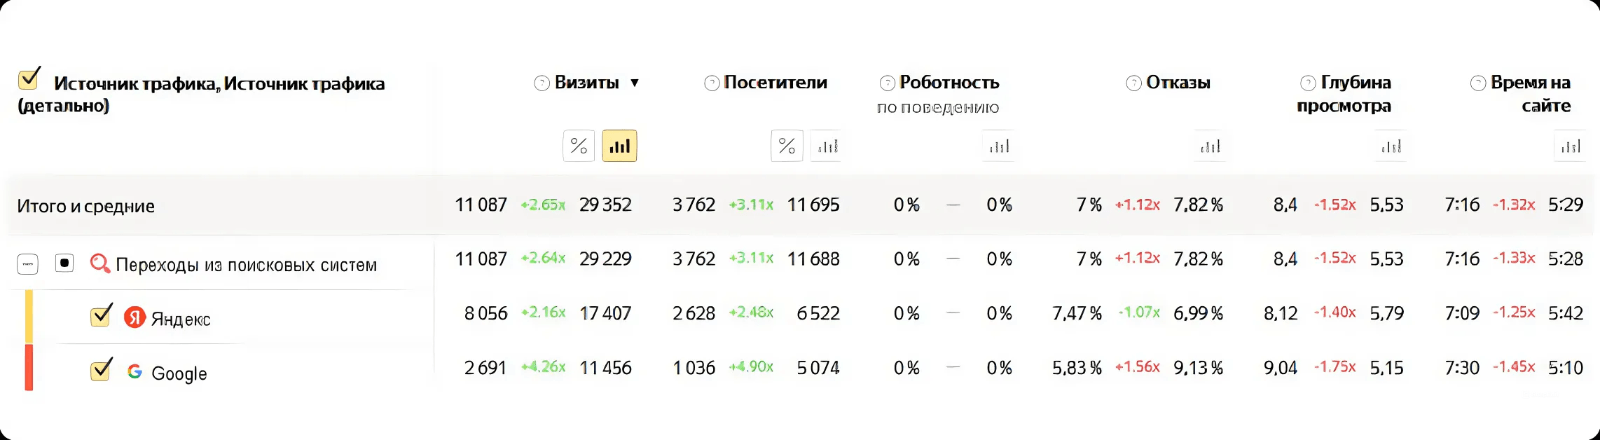Viewport: 1600px width, 440px height.
Task: Click the yellow color bar beside Яндекс
Action: tap(29, 316)
